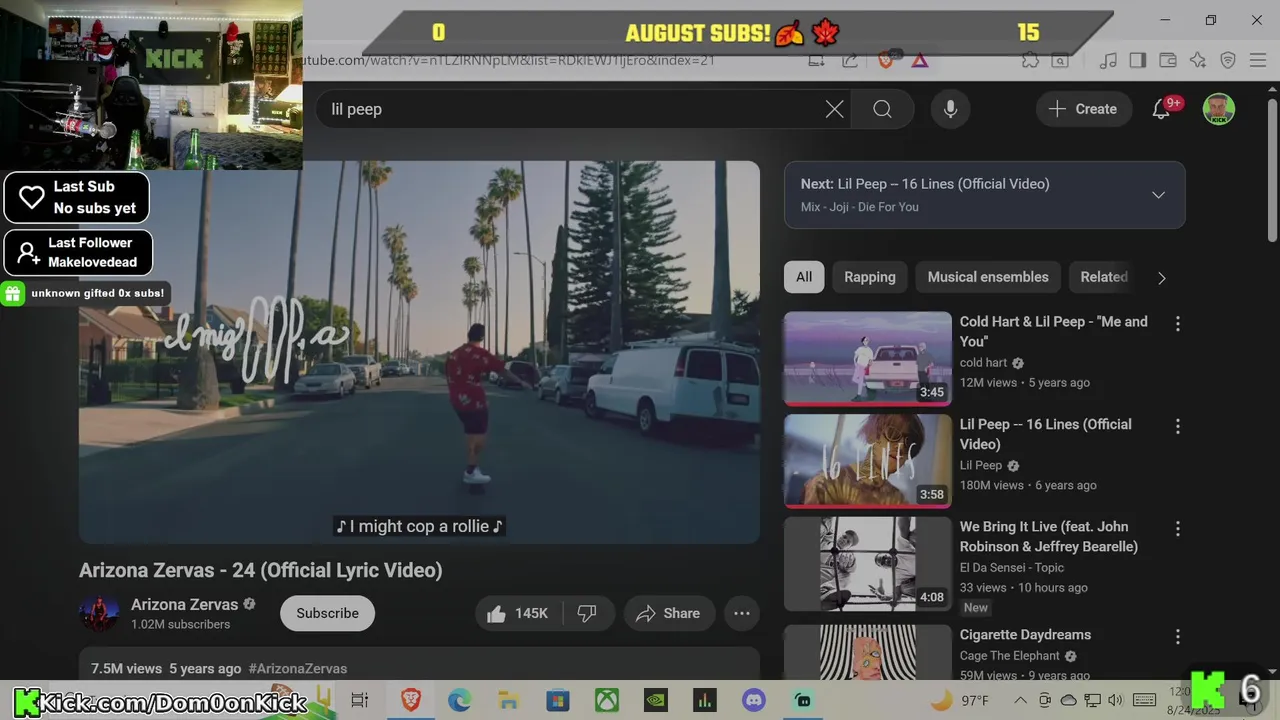Click the video player to pause
1280x720 pixels.
[419, 352]
